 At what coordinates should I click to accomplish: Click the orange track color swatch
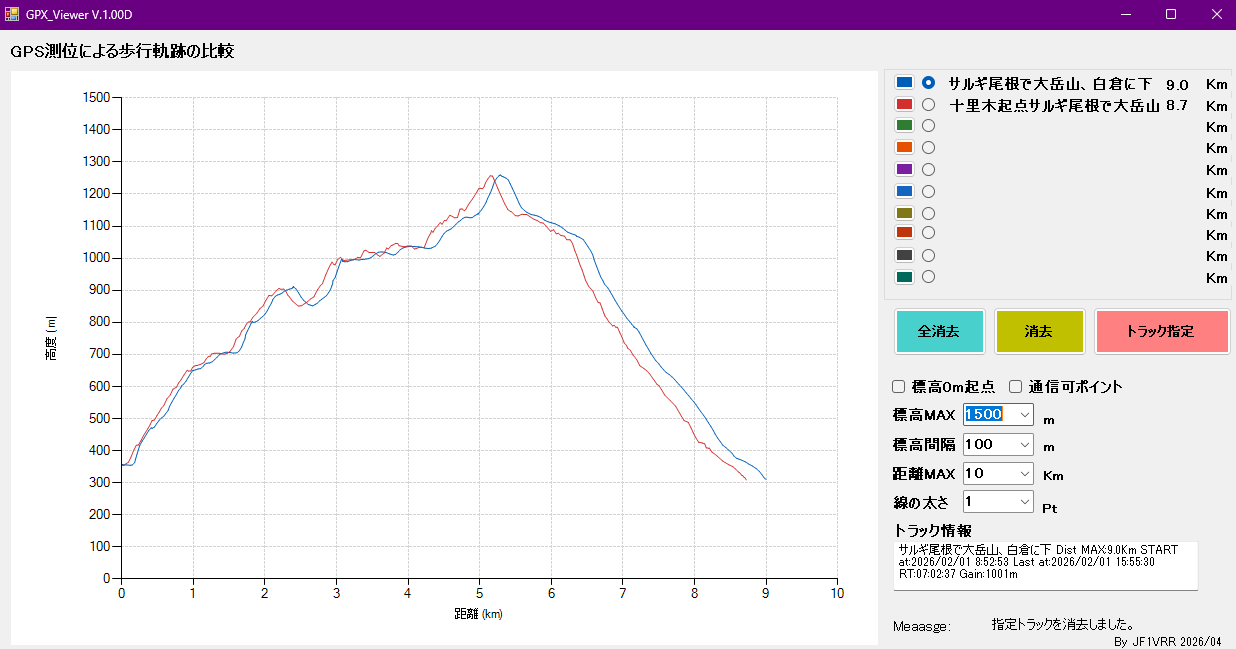(x=905, y=148)
